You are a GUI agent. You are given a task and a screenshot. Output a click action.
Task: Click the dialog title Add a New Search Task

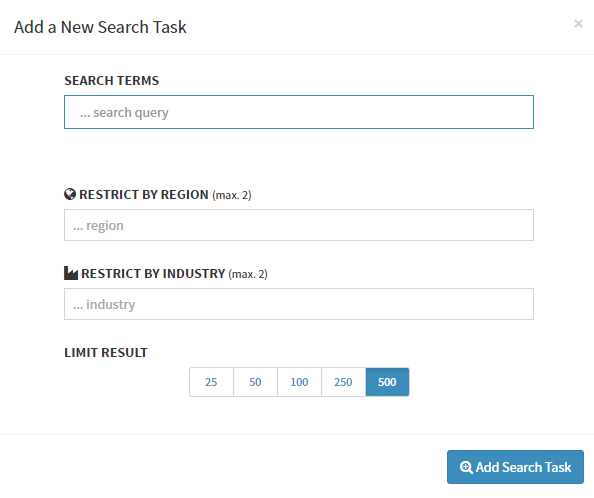(x=100, y=27)
